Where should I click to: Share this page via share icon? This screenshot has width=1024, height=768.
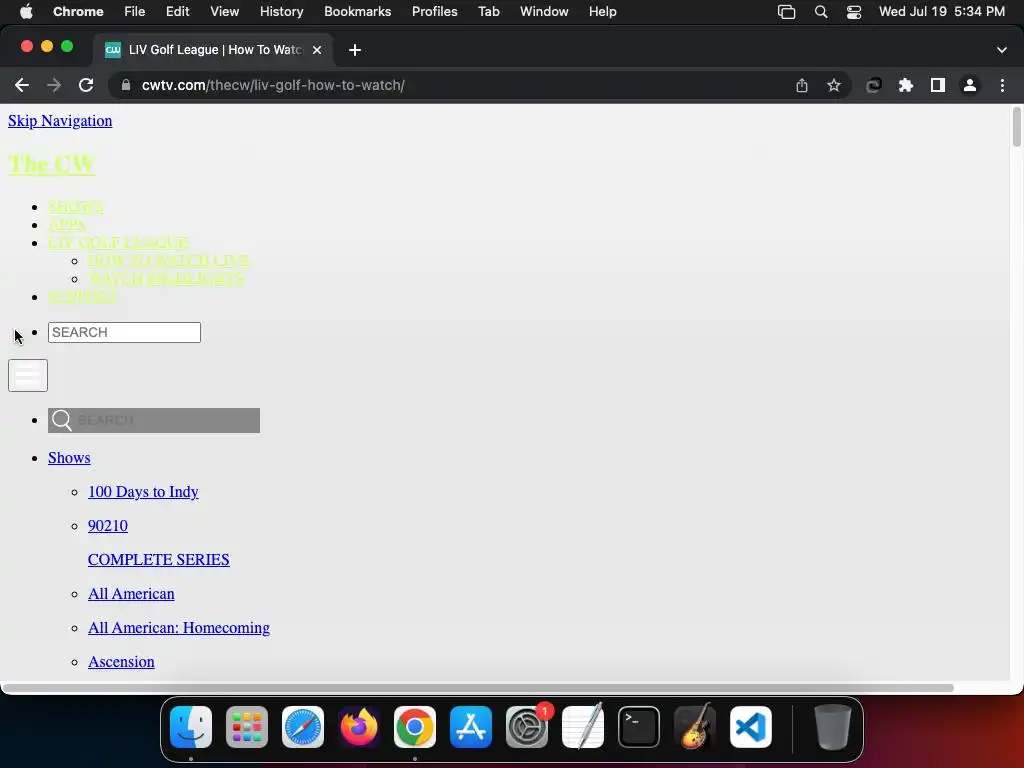[x=802, y=85]
